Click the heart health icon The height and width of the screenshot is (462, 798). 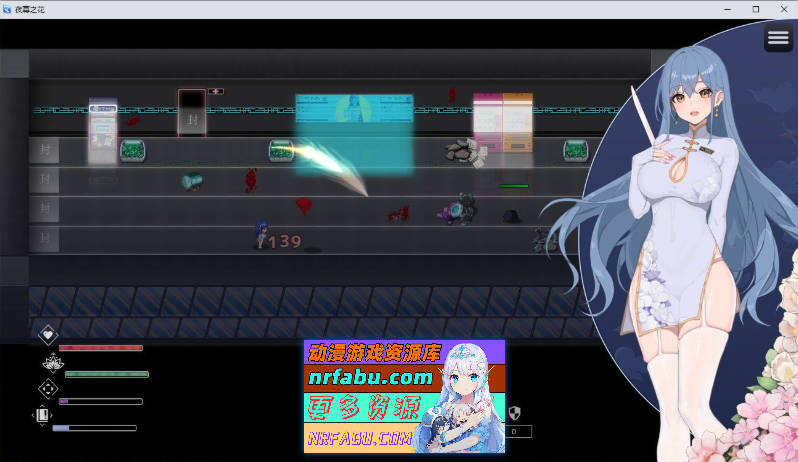point(47,335)
